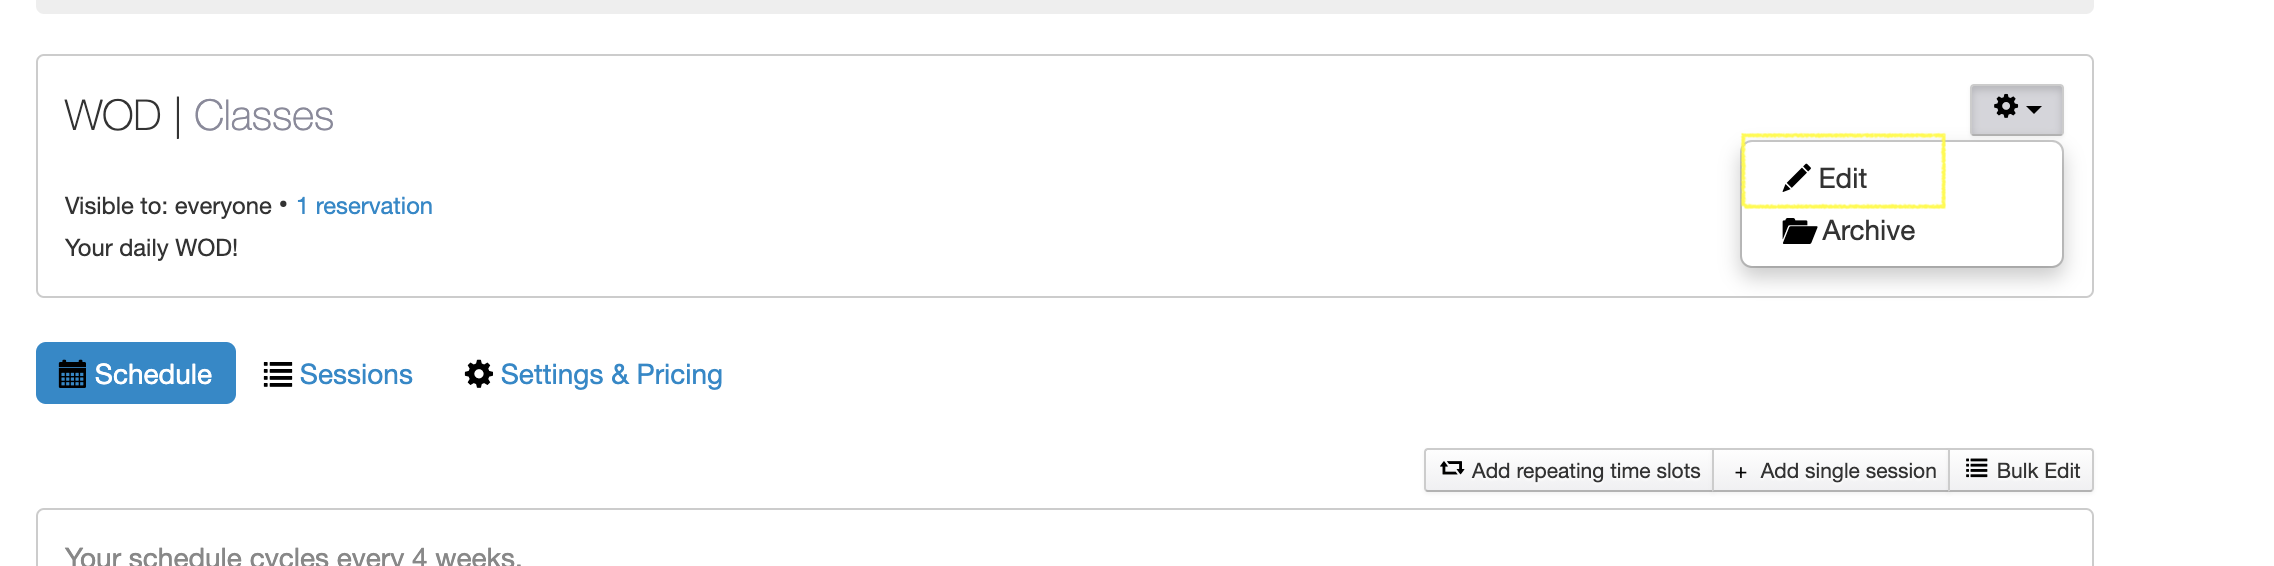Screen dimensions: 2274x566
Task: Open the Sessions tab
Action: click(x=355, y=374)
